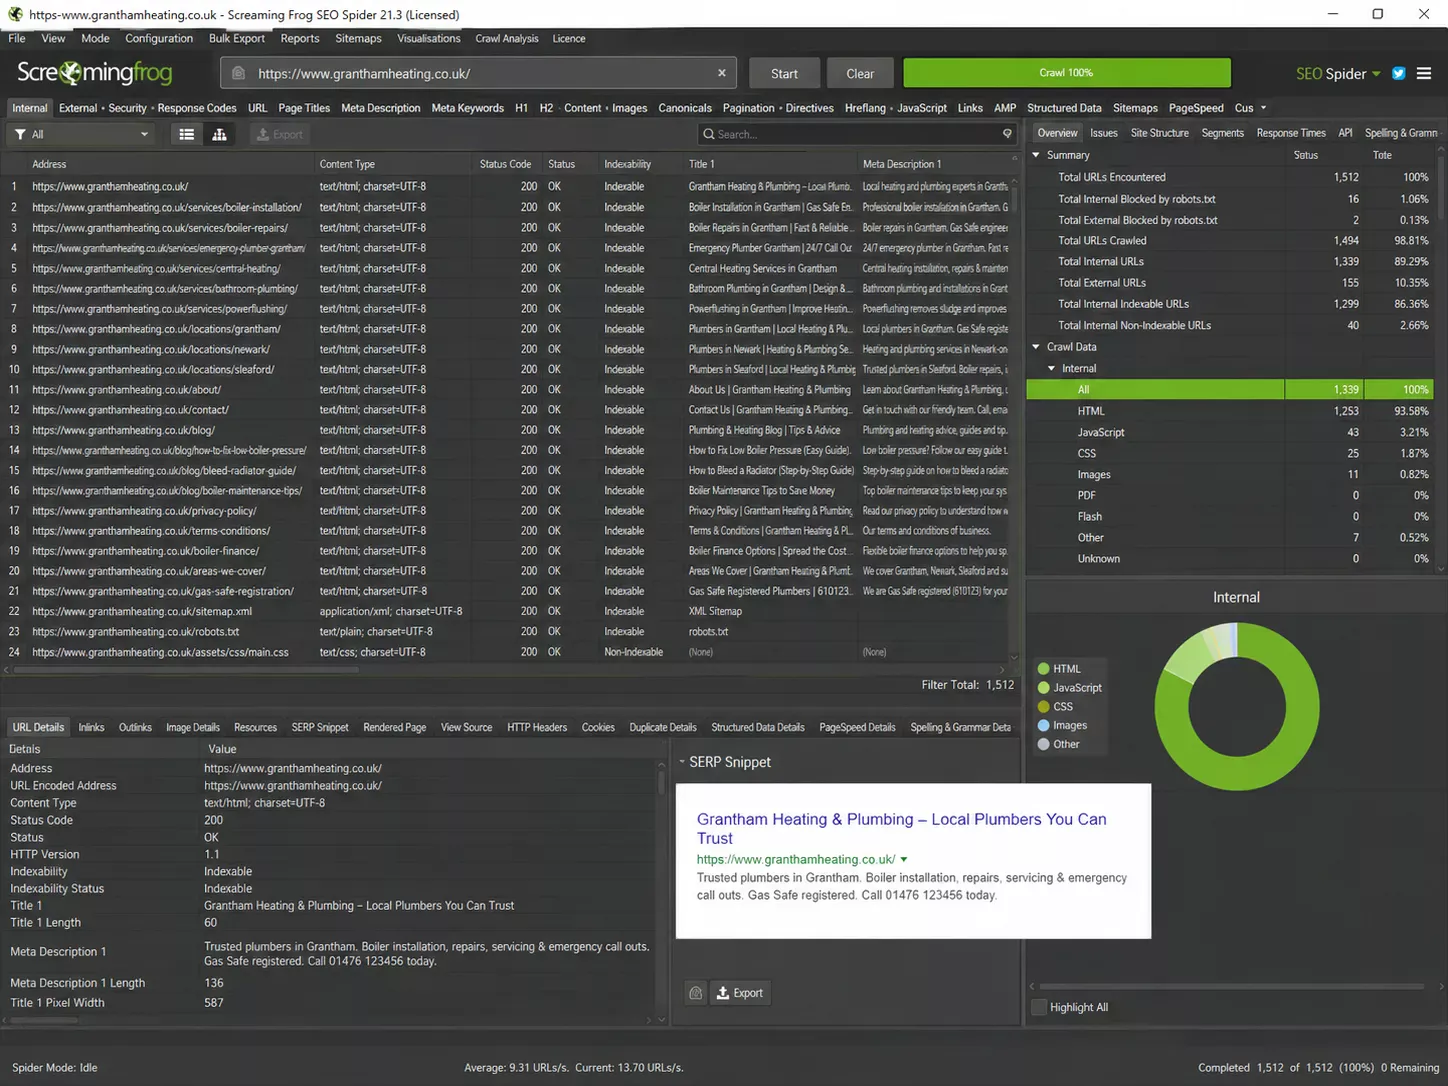Clear the URL field with X icon
Image resolution: width=1448 pixels, height=1086 pixels.
721,73
